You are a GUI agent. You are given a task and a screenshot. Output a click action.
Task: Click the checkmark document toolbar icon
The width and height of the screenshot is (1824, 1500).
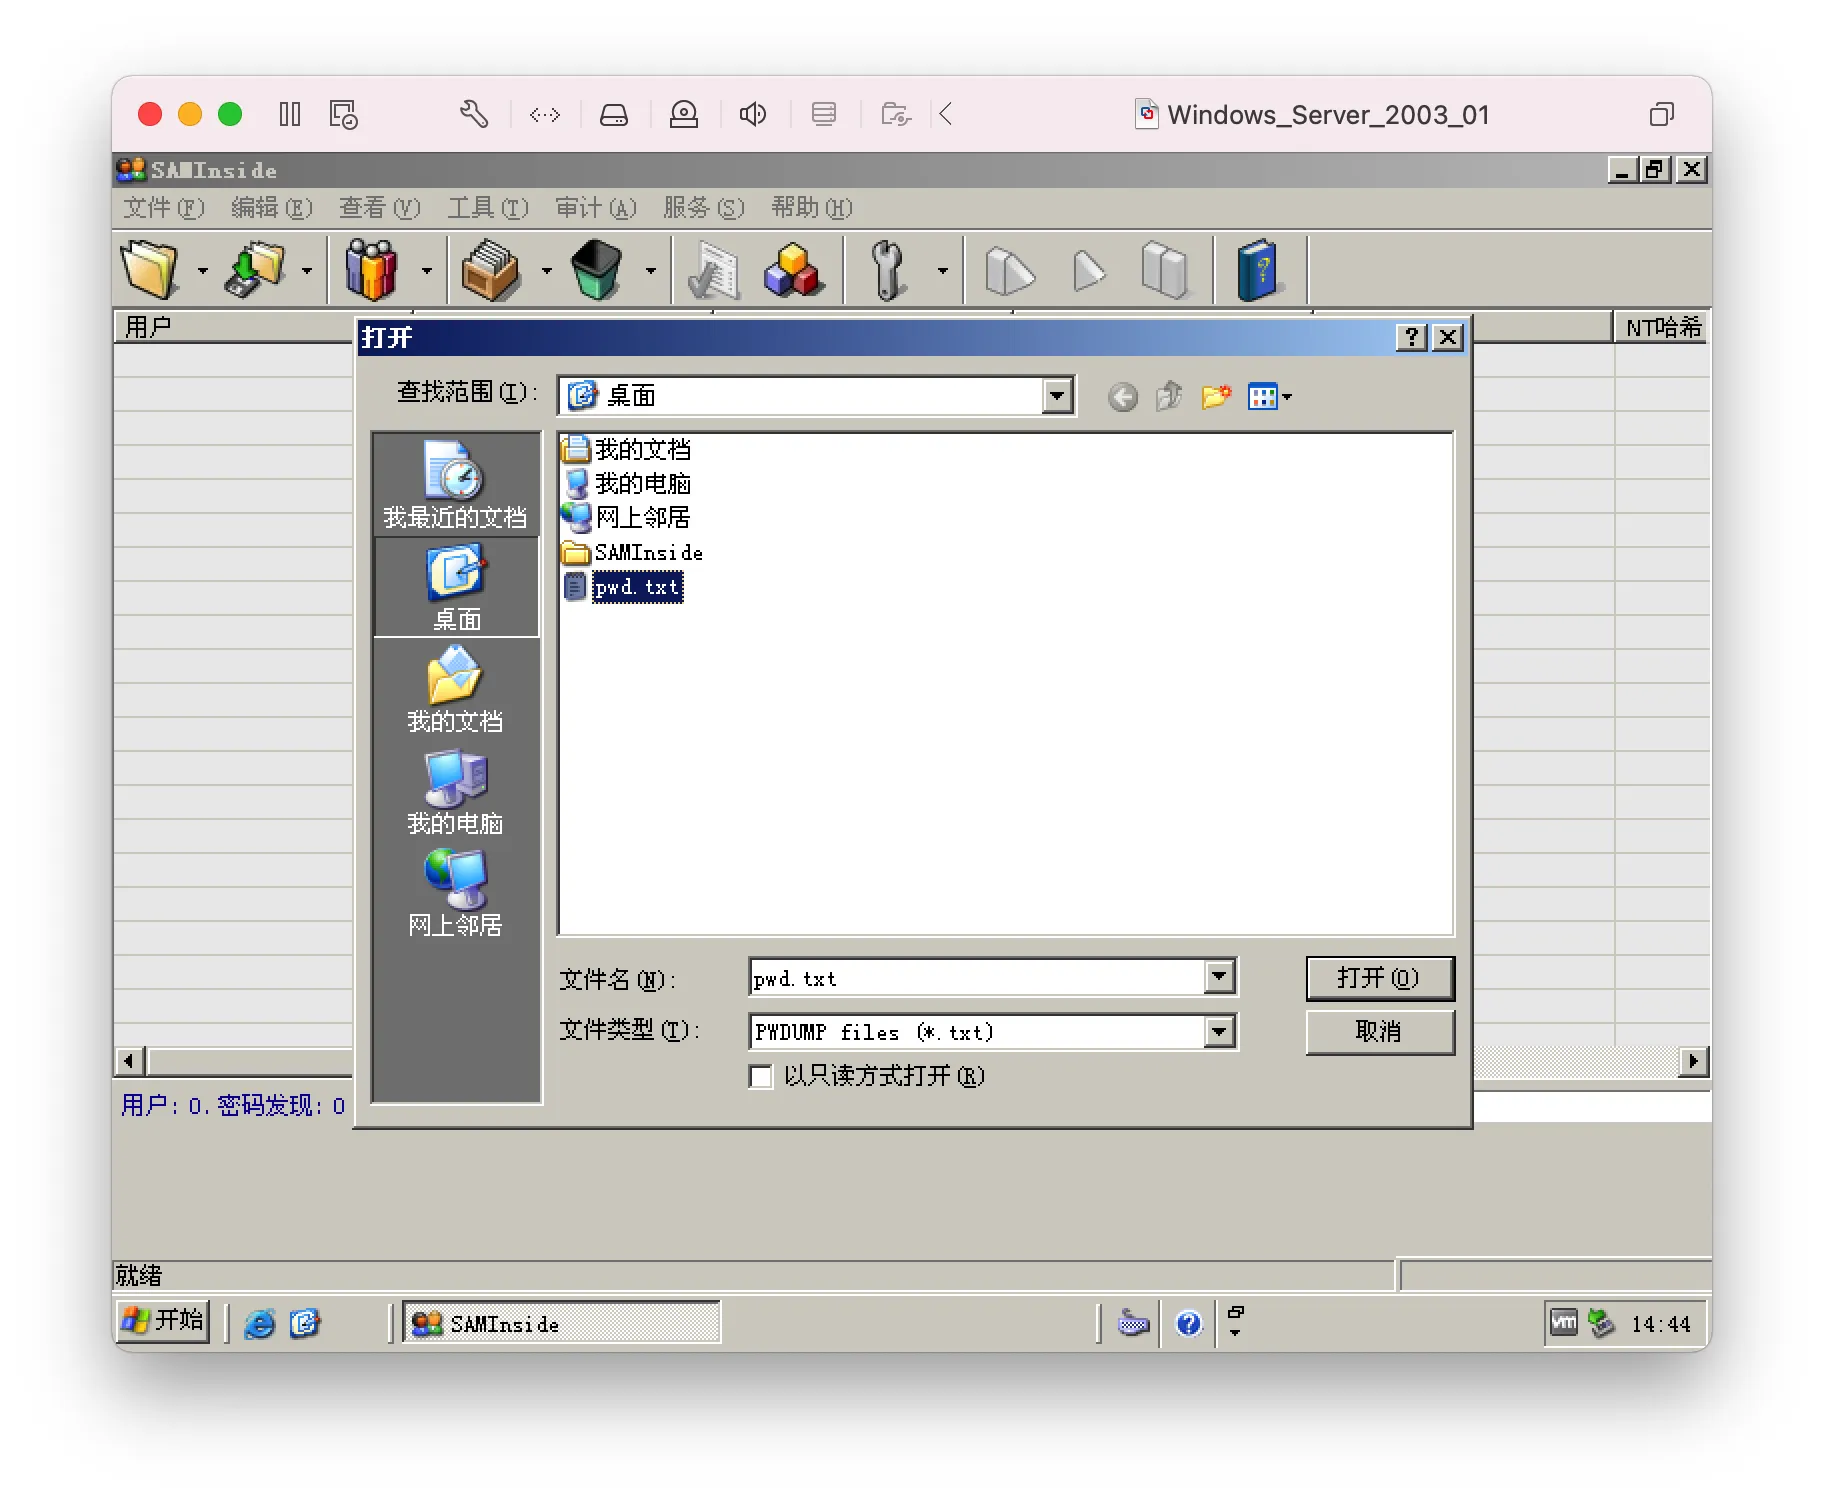713,270
